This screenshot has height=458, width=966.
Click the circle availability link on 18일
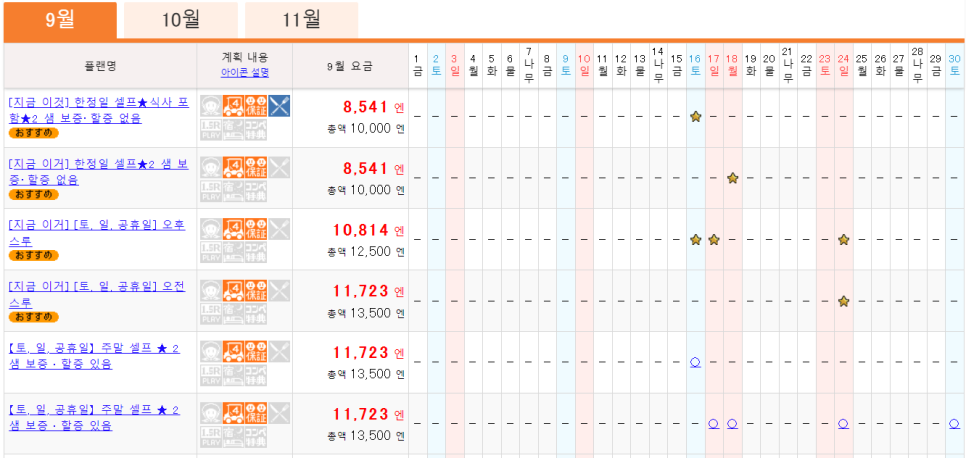coord(733,424)
